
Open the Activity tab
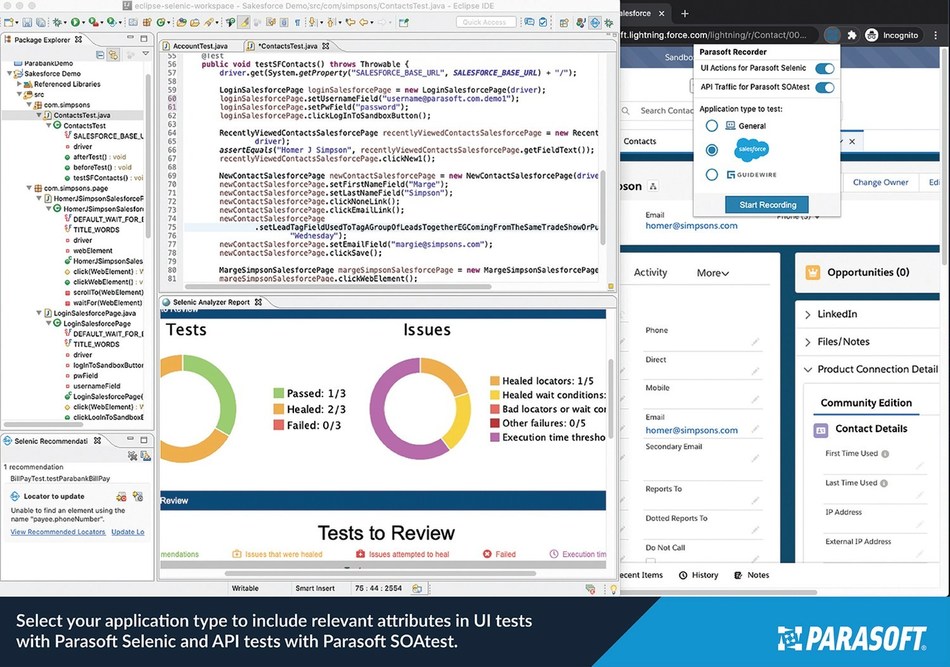650,273
